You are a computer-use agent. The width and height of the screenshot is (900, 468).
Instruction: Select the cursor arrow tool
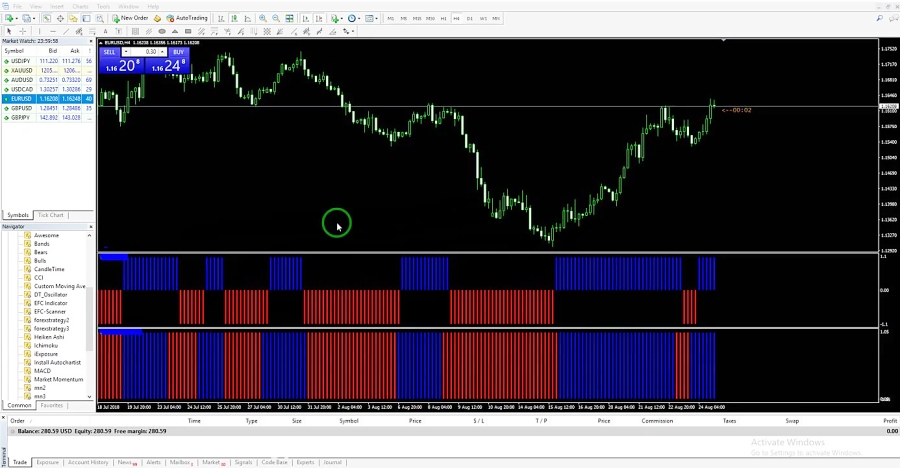tap(9, 31)
